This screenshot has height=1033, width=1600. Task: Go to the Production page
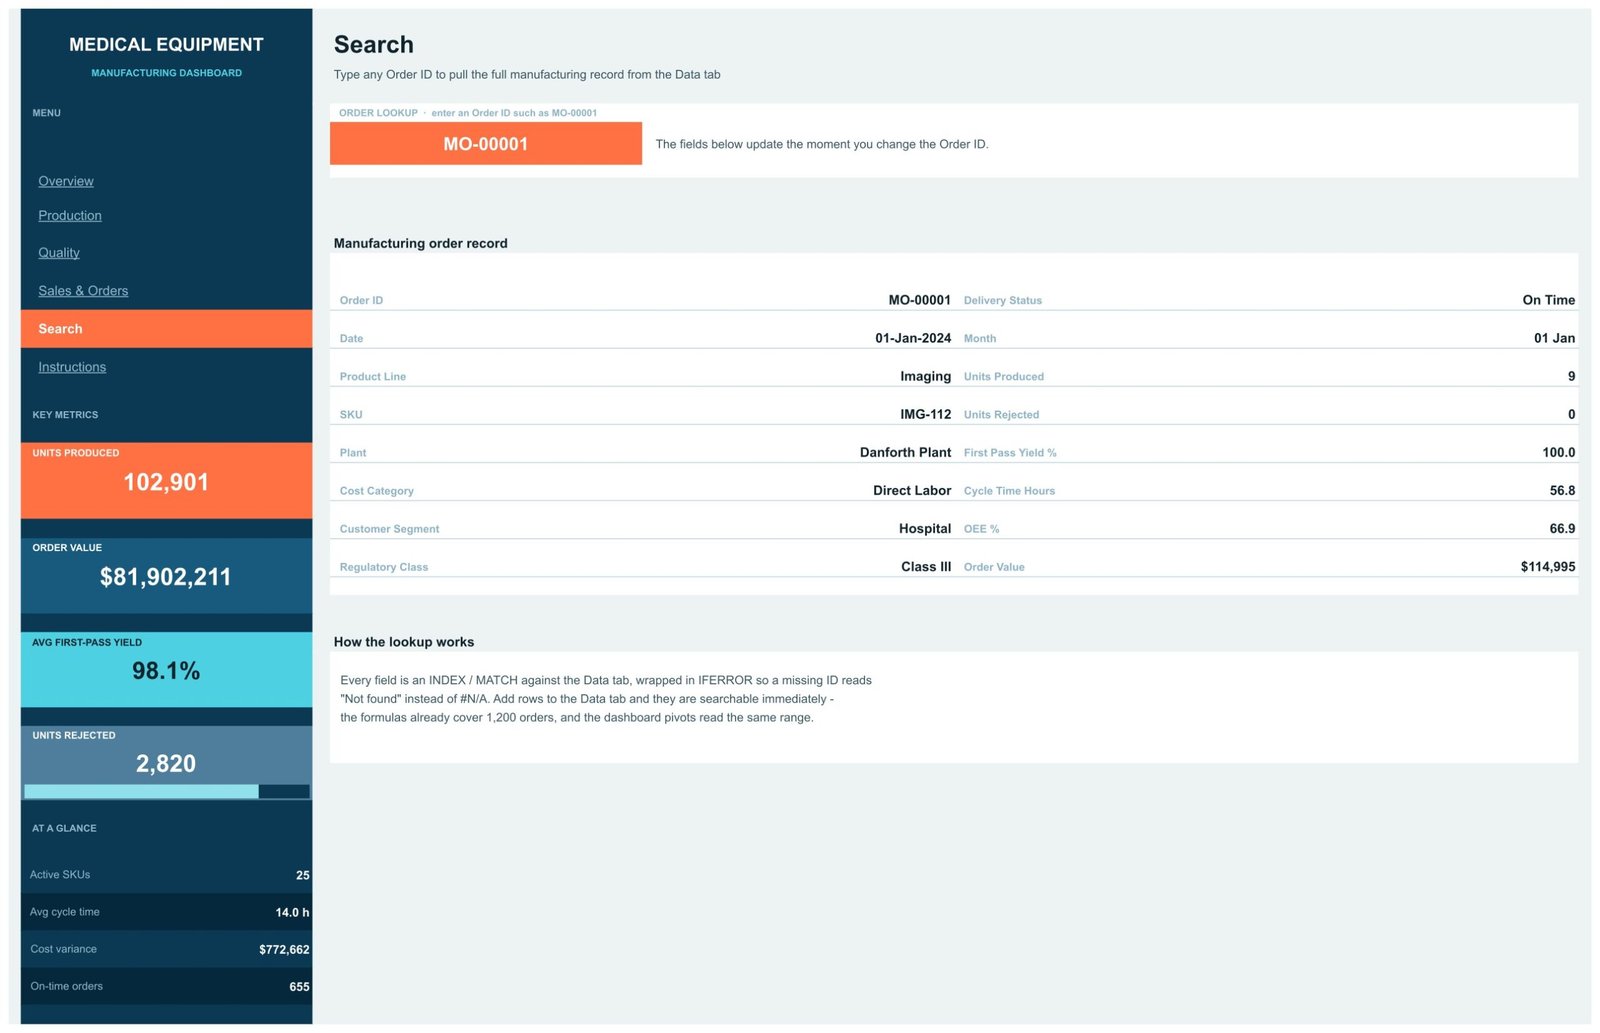pyautogui.click(x=70, y=215)
